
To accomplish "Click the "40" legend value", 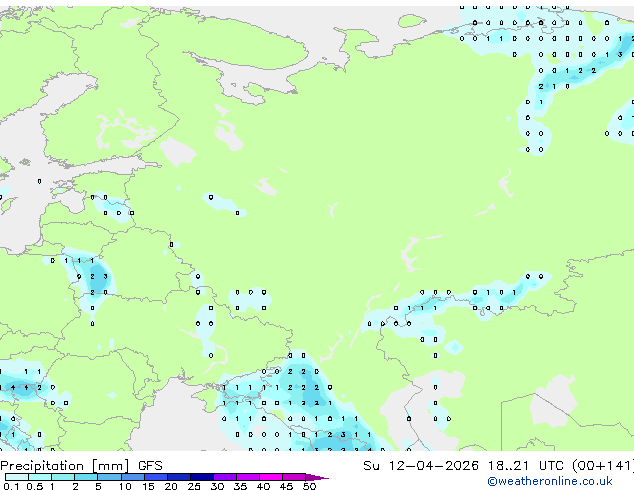I will click(263, 486).
